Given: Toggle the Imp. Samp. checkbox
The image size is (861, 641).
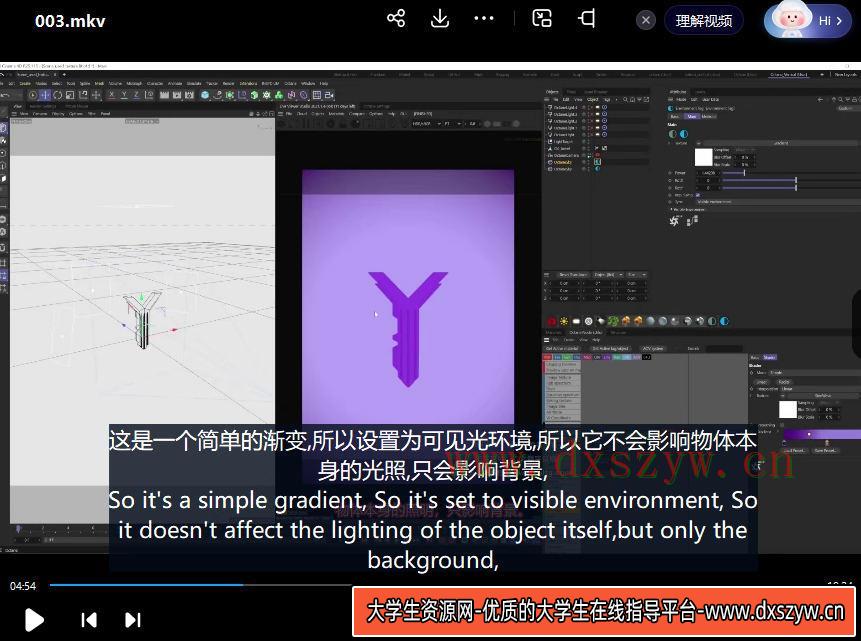Looking at the screenshot, I should pos(698,195).
